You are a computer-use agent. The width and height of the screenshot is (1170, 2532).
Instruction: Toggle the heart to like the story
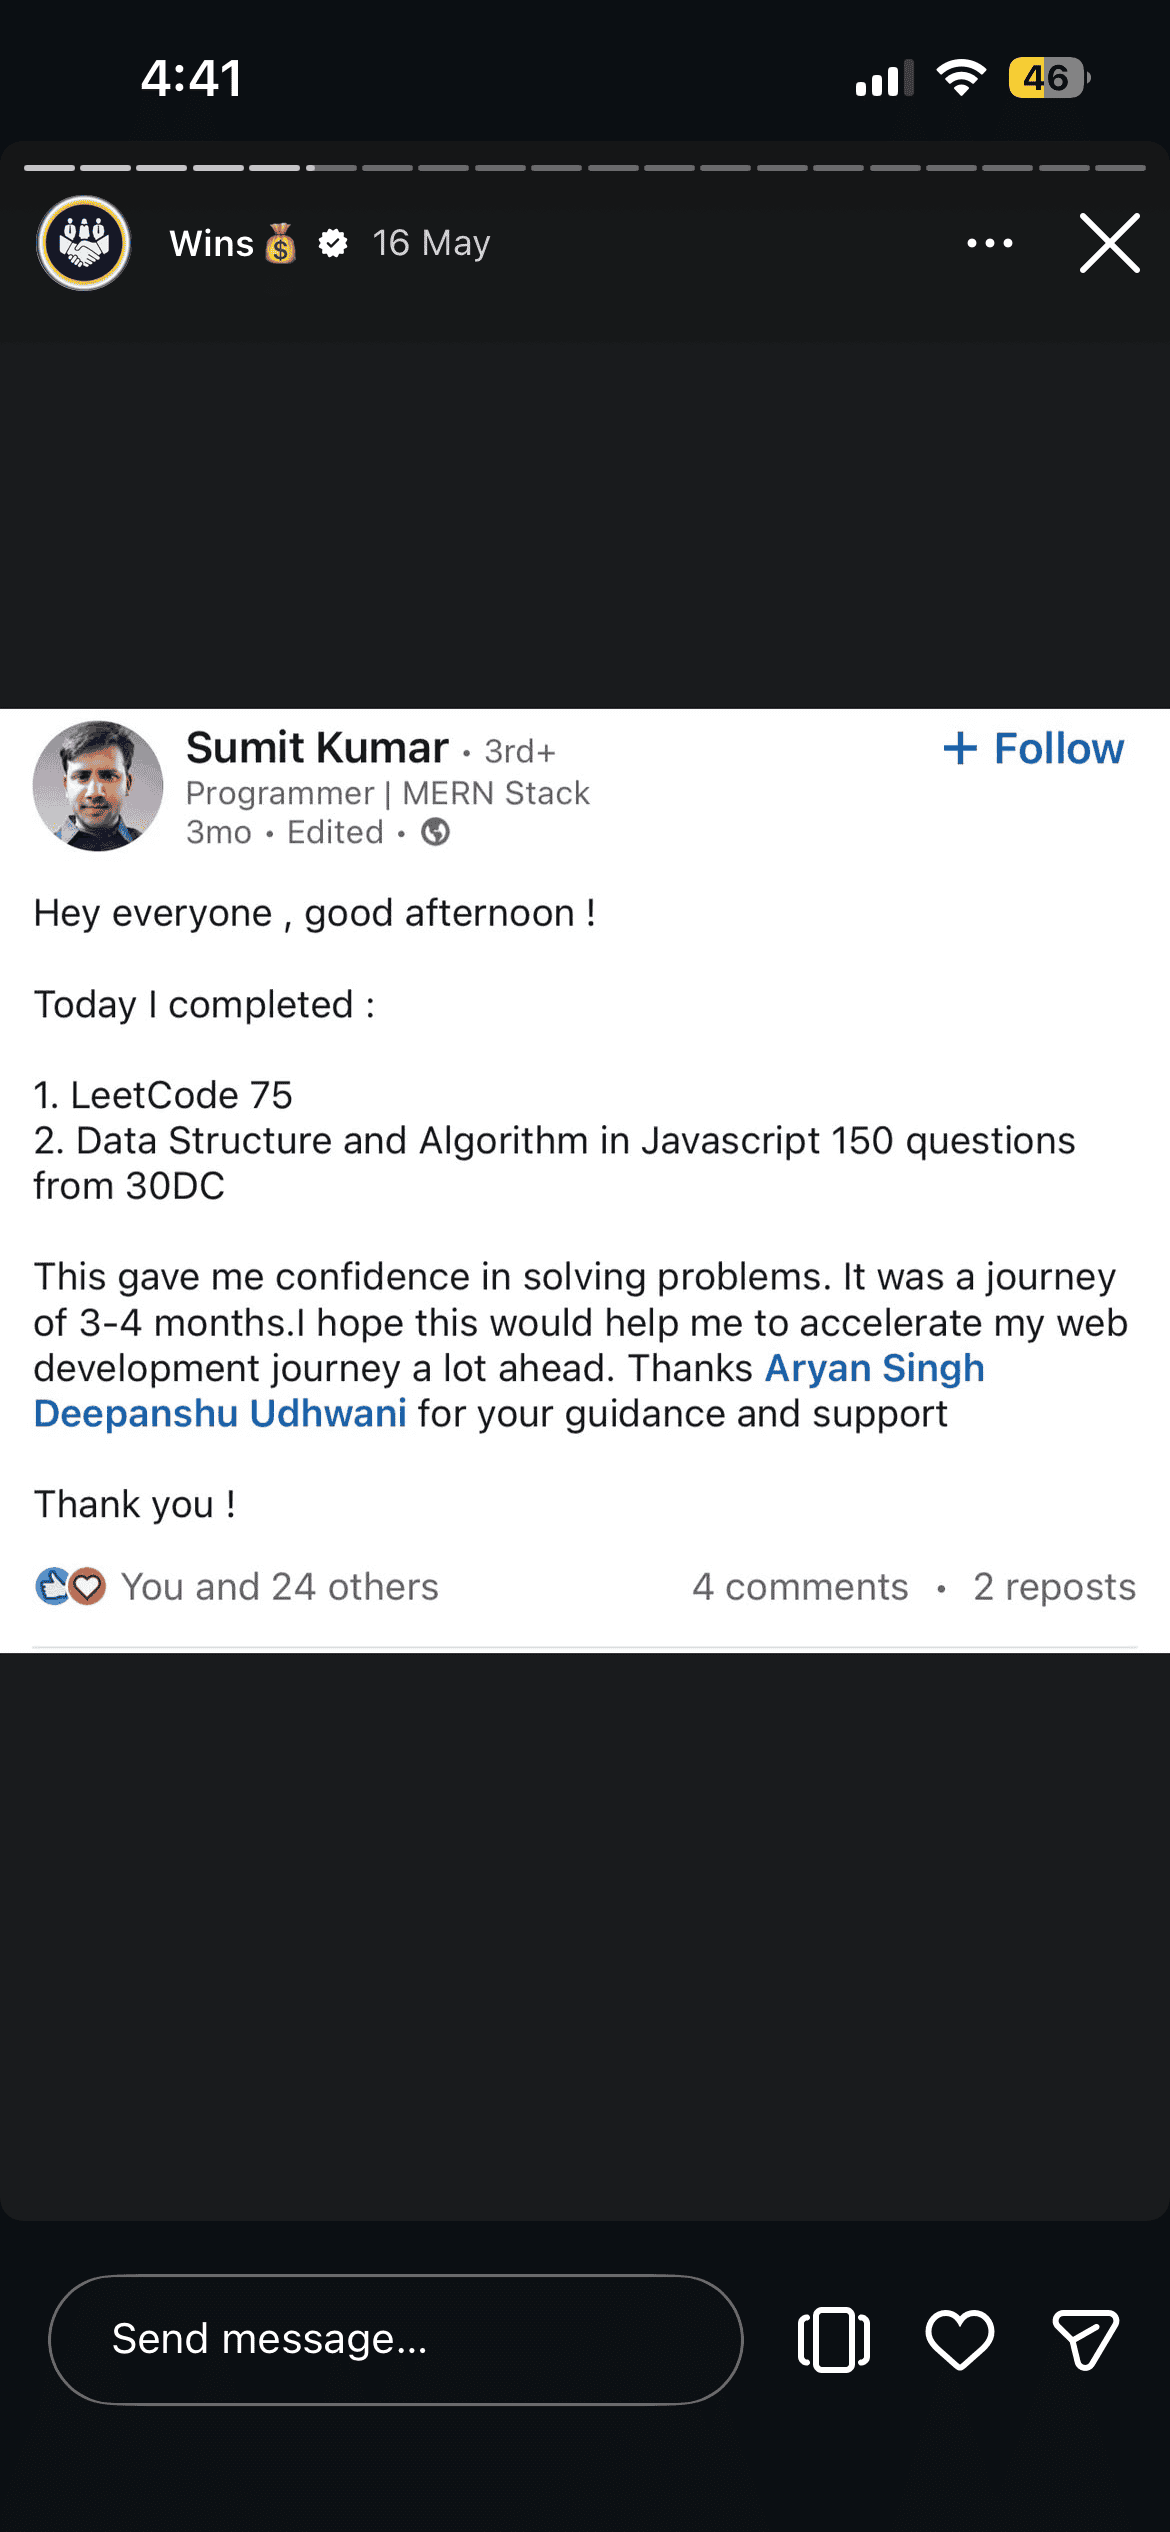pos(959,2340)
